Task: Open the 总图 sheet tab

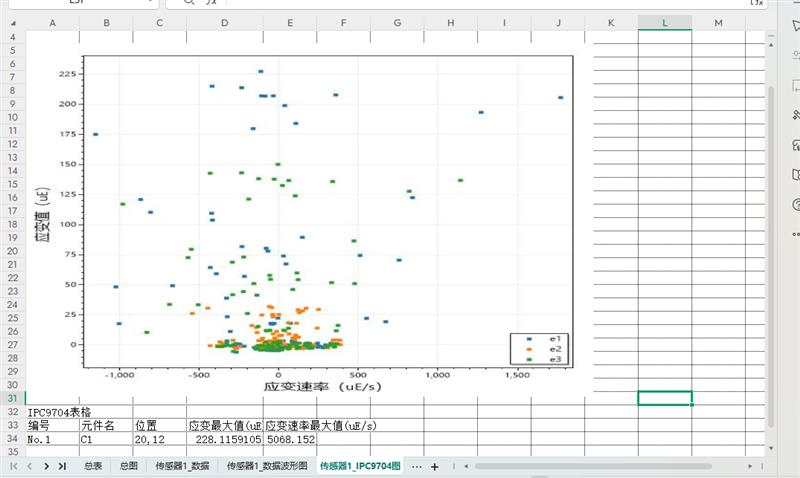Action: (128, 466)
